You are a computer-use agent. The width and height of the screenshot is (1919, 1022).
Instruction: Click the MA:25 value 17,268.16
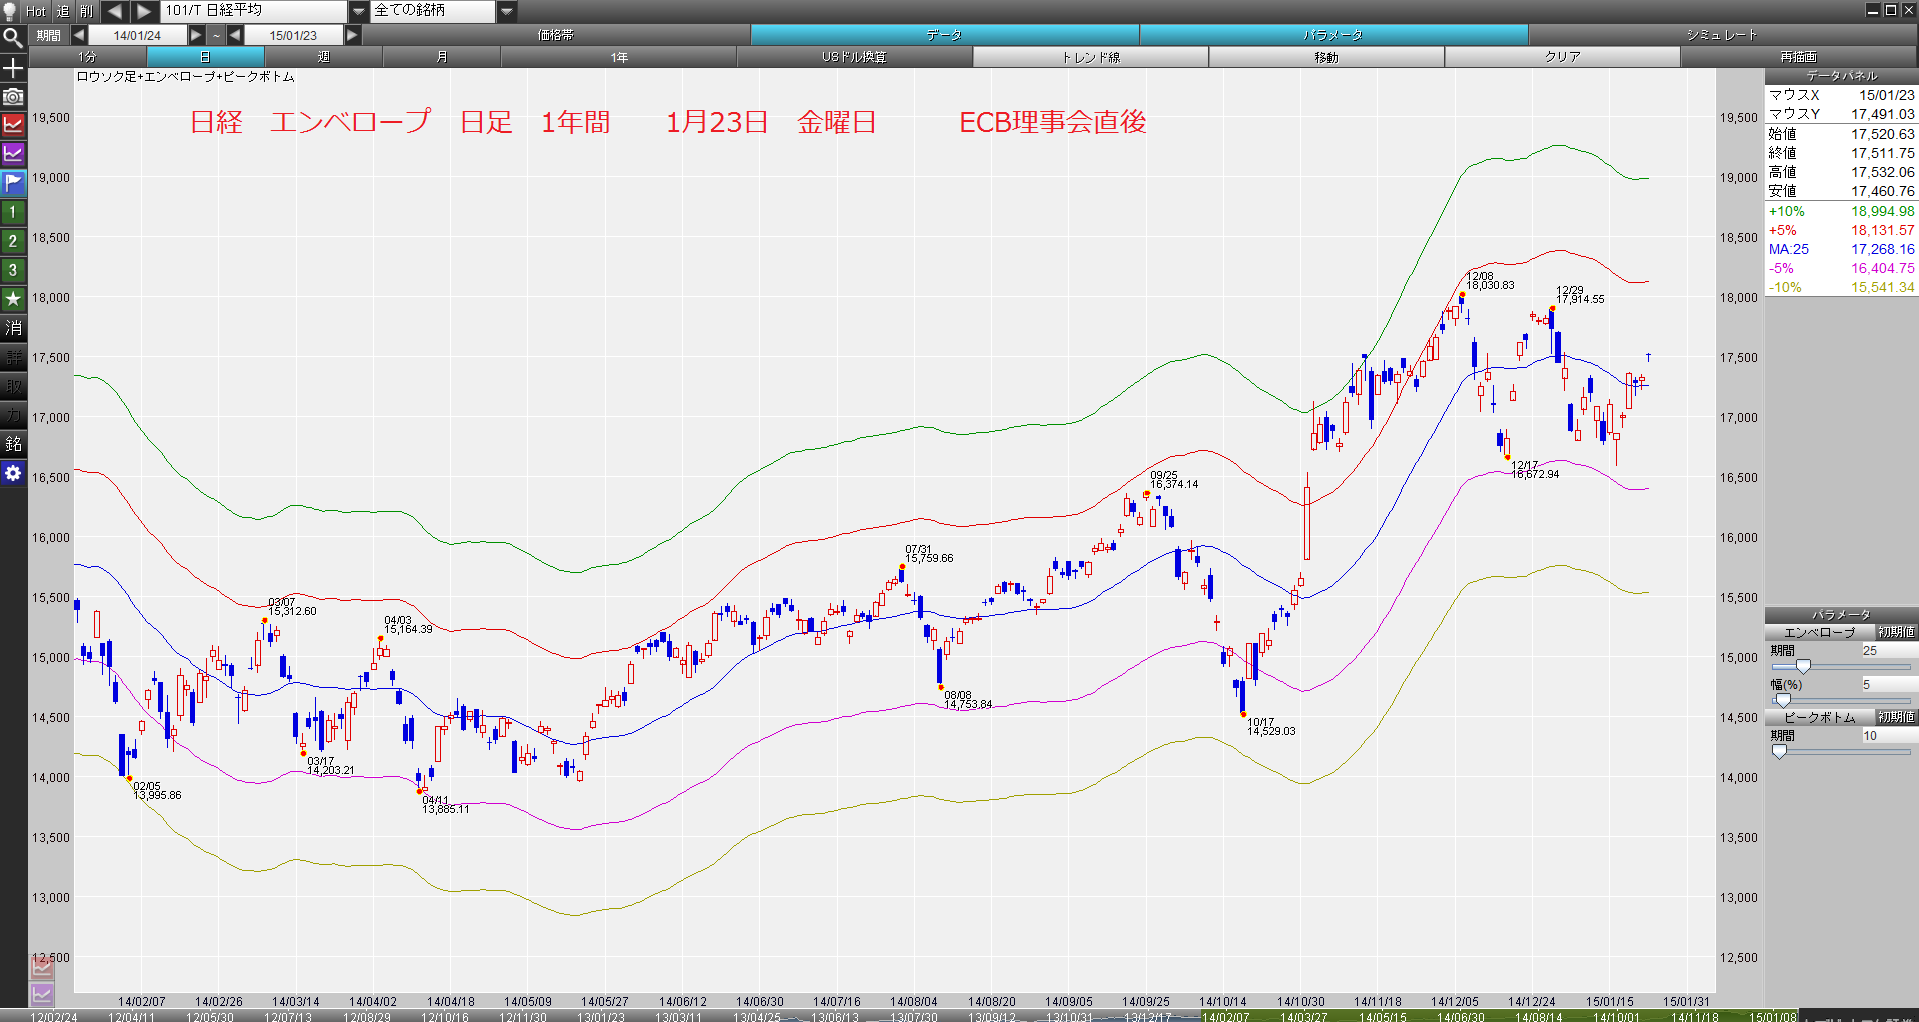(1883, 249)
